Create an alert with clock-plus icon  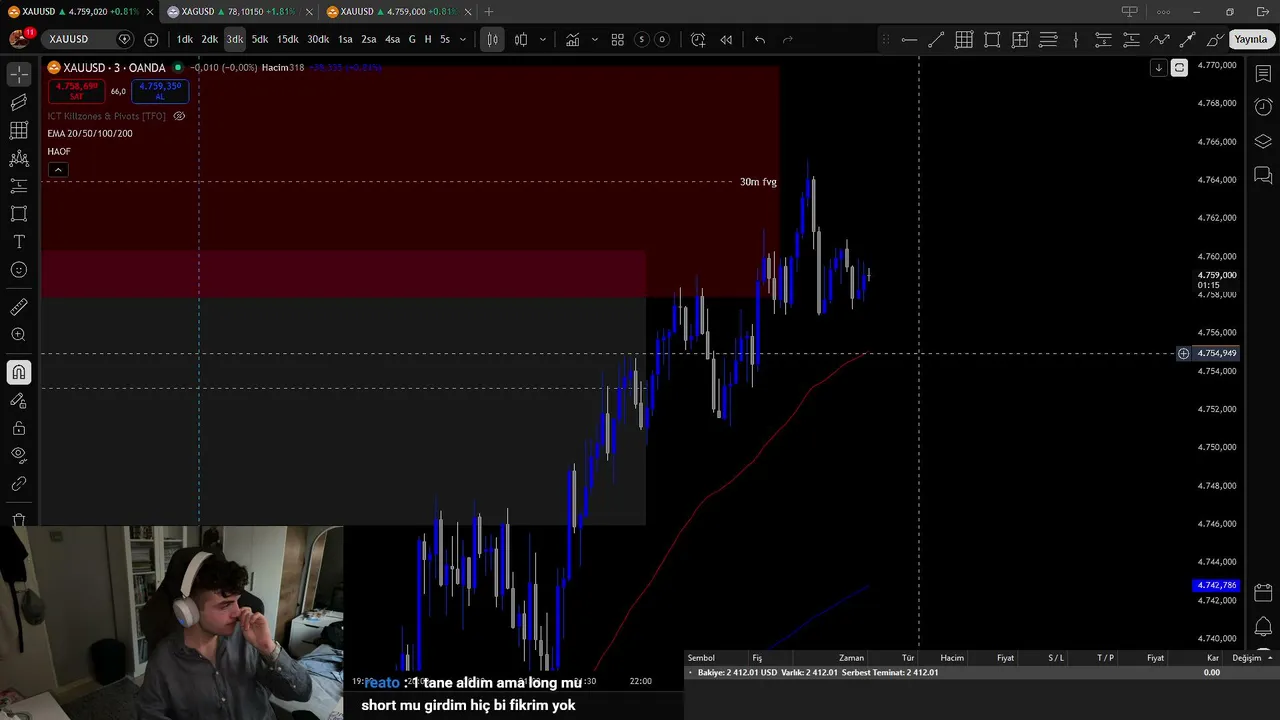[698, 39]
